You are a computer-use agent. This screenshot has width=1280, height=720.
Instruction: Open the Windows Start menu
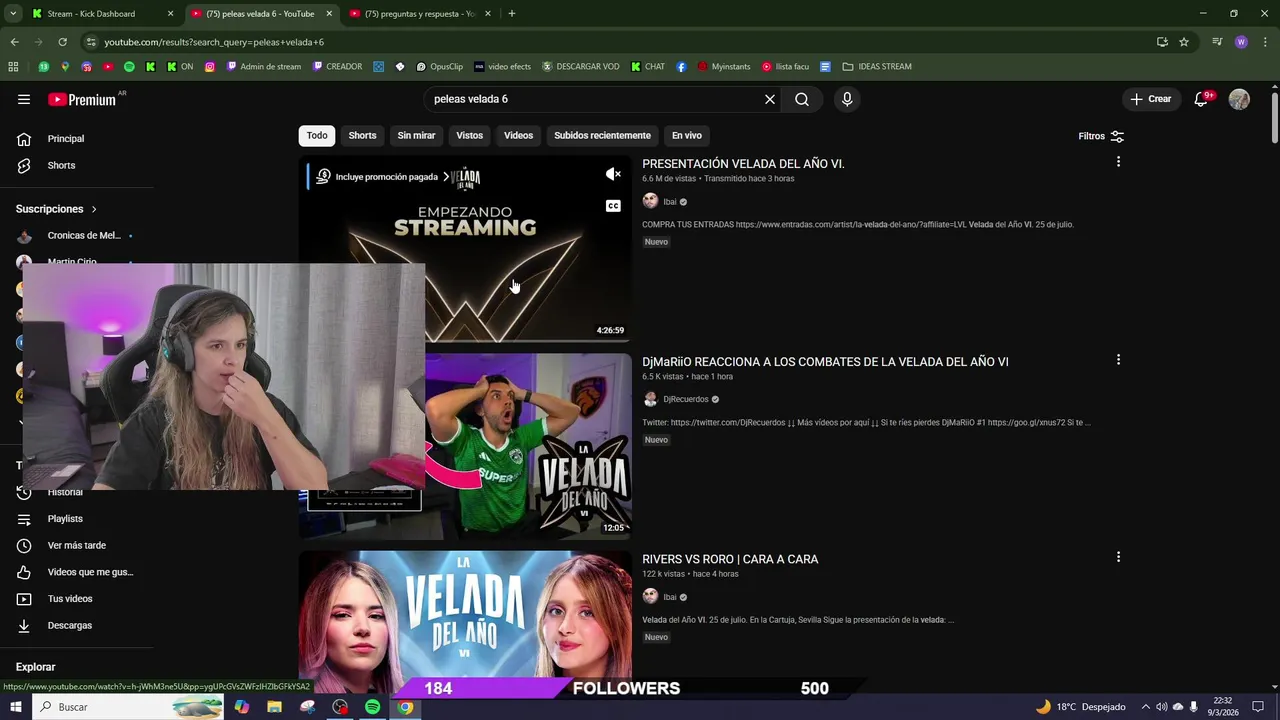click(x=15, y=707)
